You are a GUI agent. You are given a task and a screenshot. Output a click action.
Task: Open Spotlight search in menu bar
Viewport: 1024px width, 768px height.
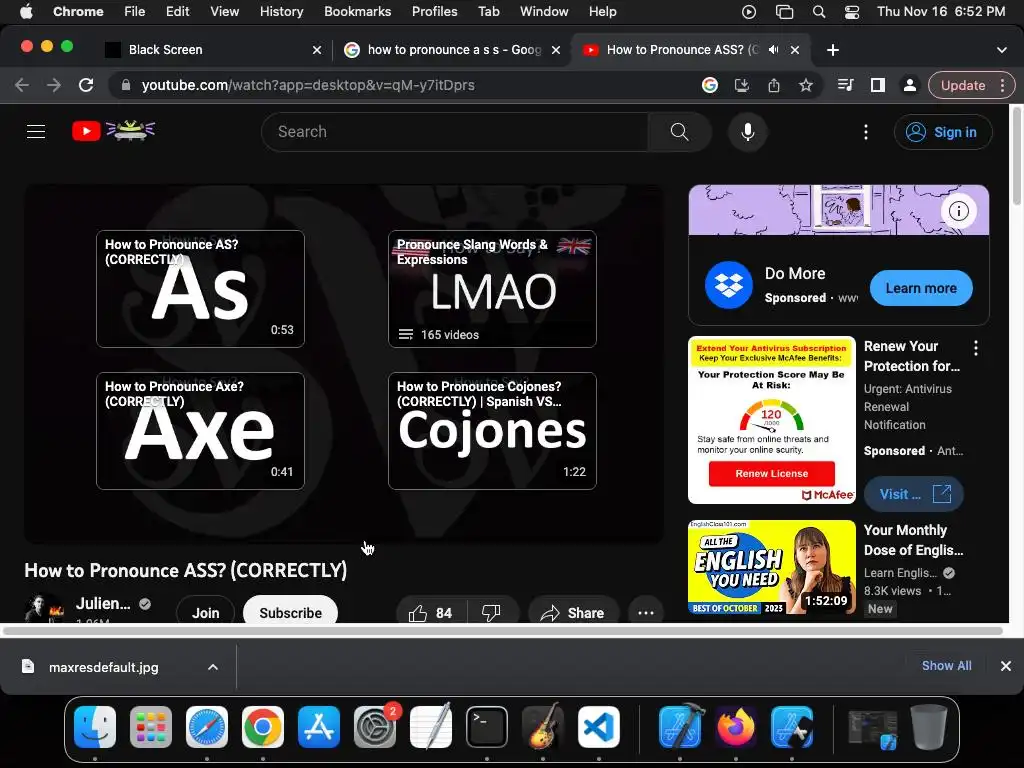point(818,12)
